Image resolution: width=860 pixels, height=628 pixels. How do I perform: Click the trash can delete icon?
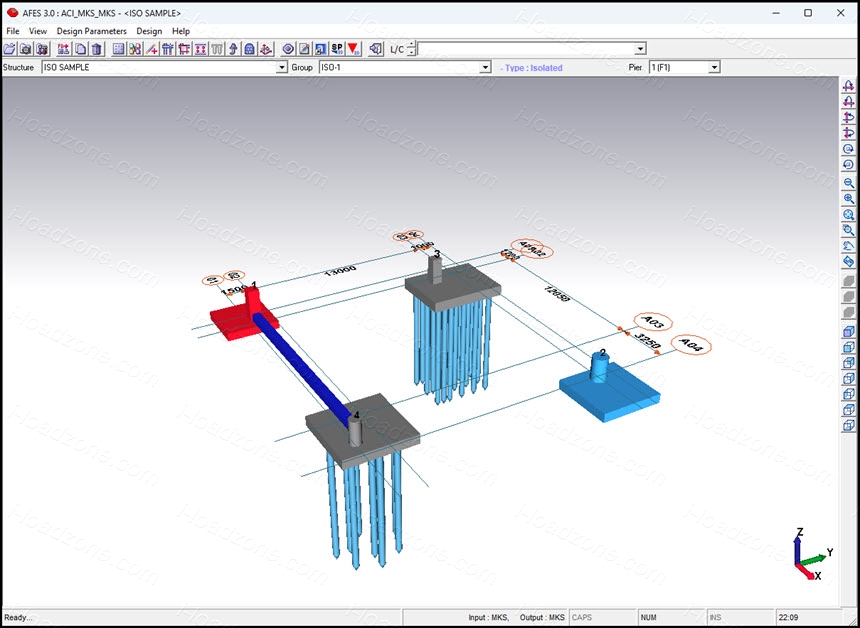point(97,49)
